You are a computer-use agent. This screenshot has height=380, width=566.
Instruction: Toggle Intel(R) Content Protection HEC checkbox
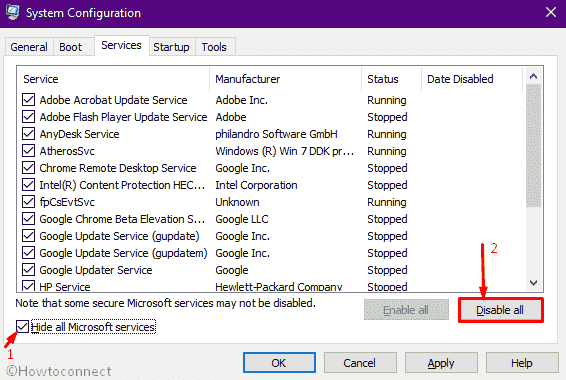(29, 184)
